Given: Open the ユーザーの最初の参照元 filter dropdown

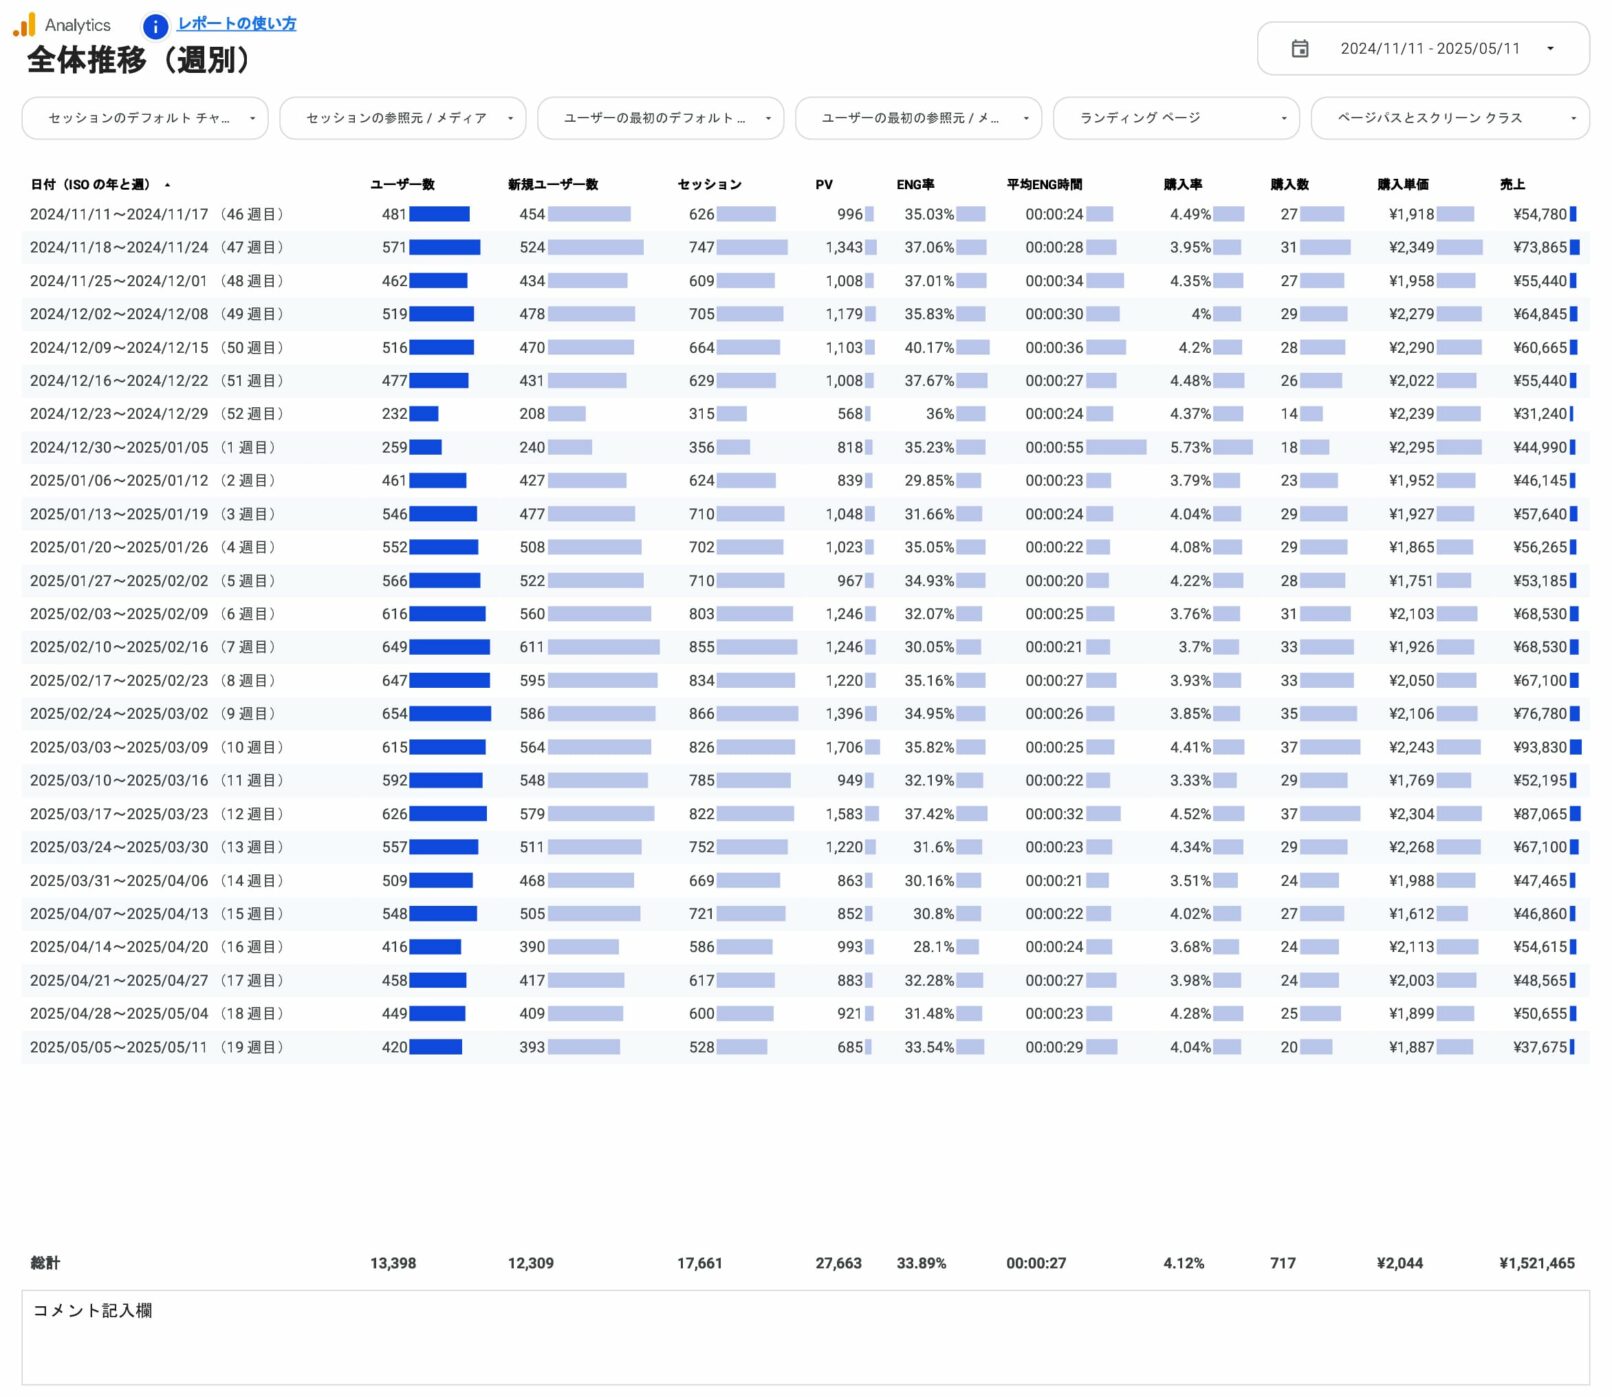Looking at the screenshot, I should coord(918,118).
